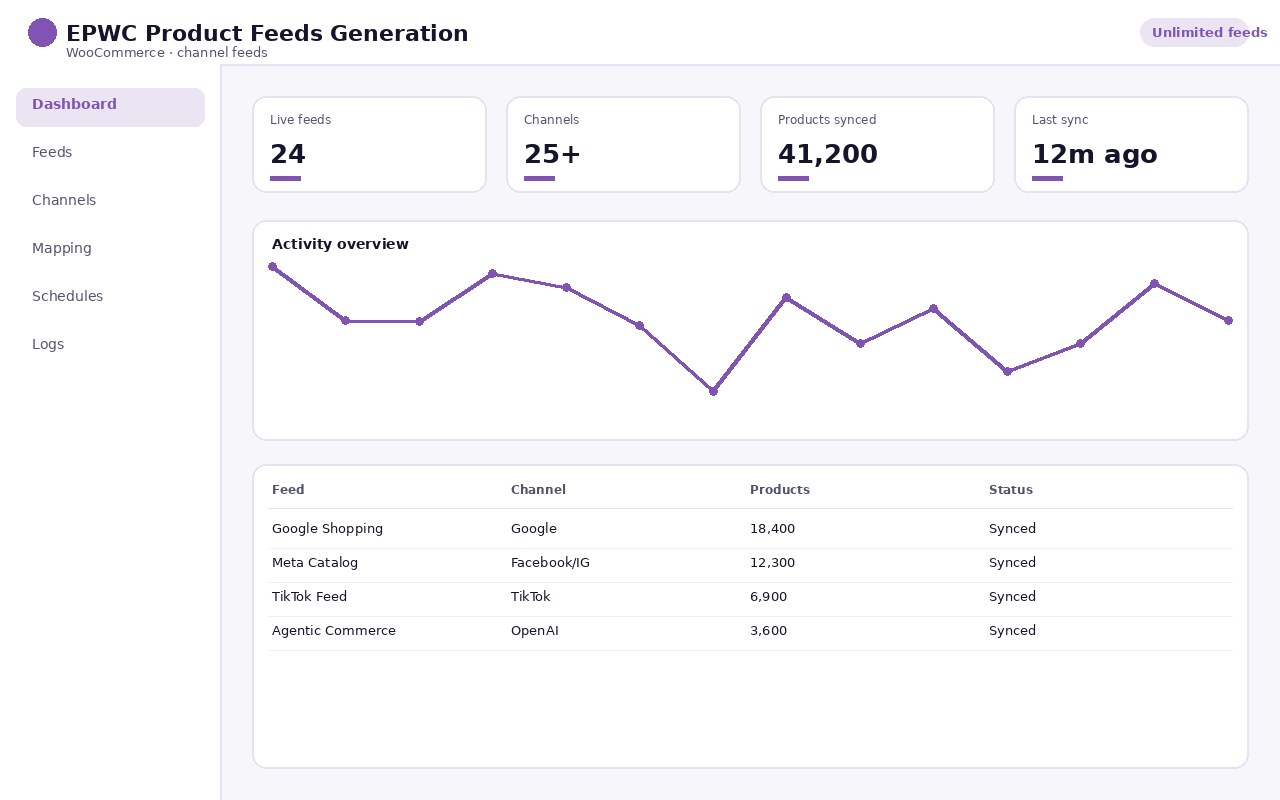Click the EPWC Product Feeds Generation title
This screenshot has width=1280, height=800.
coord(267,33)
